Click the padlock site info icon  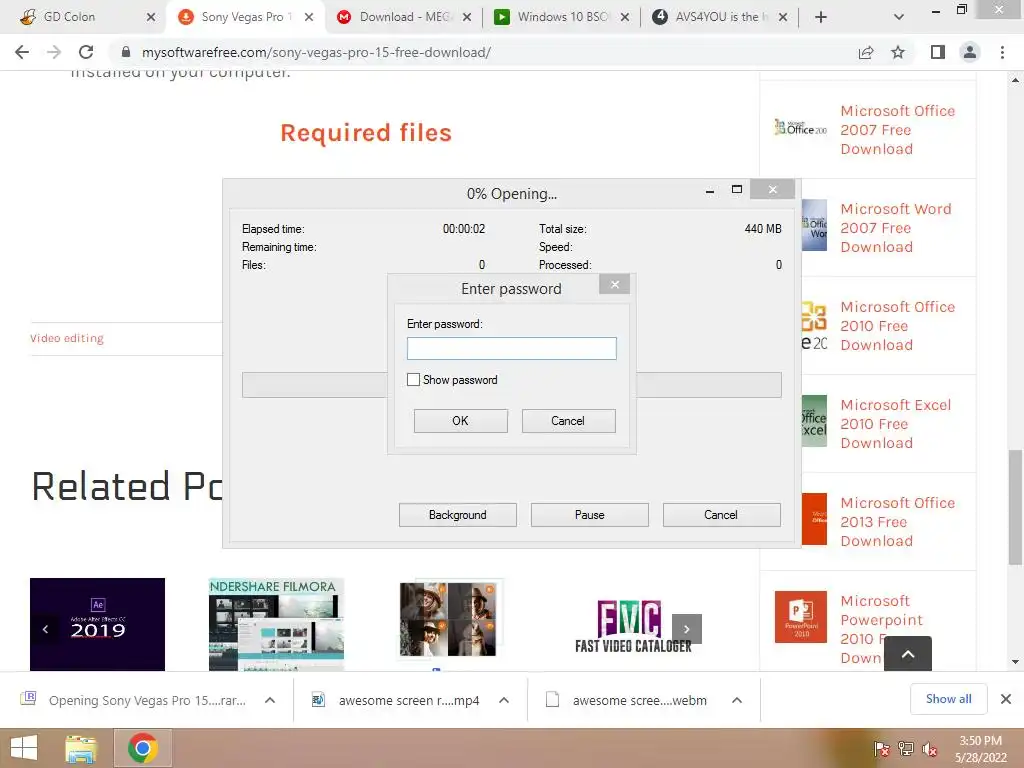click(x=126, y=52)
